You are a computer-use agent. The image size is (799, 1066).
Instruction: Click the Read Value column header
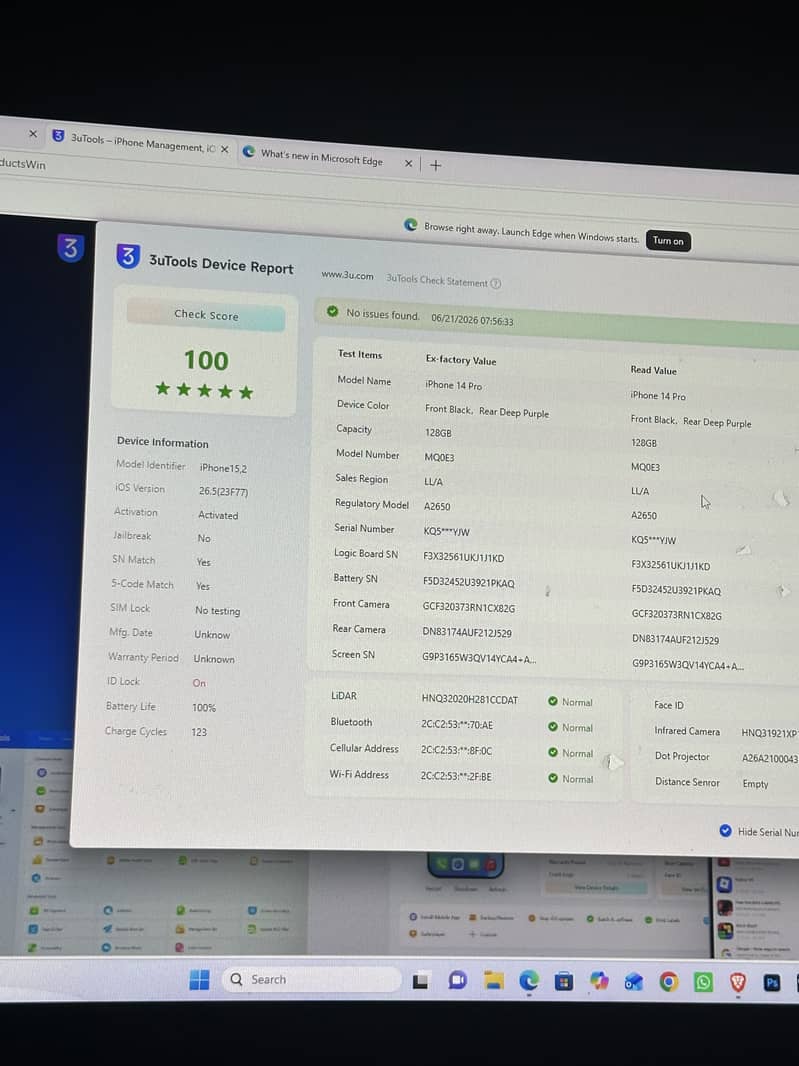point(653,371)
